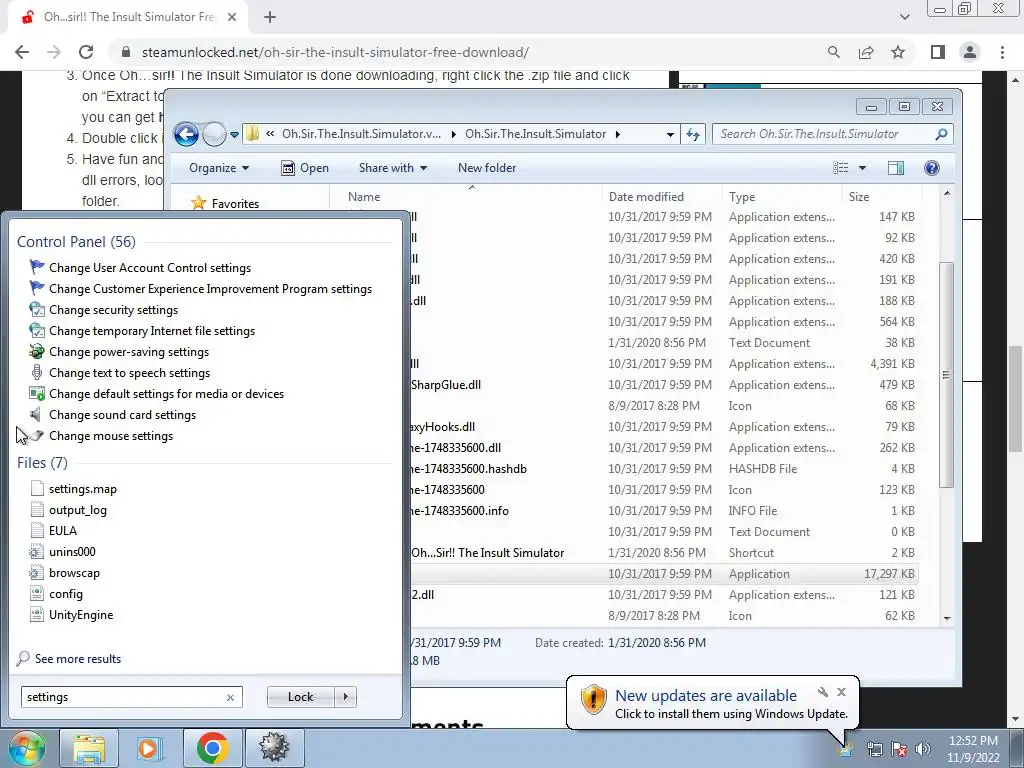Image resolution: width=1024 pixels, height=768 pixels.
Task: Open Change sound card settings
Action: tap(122, 415)
